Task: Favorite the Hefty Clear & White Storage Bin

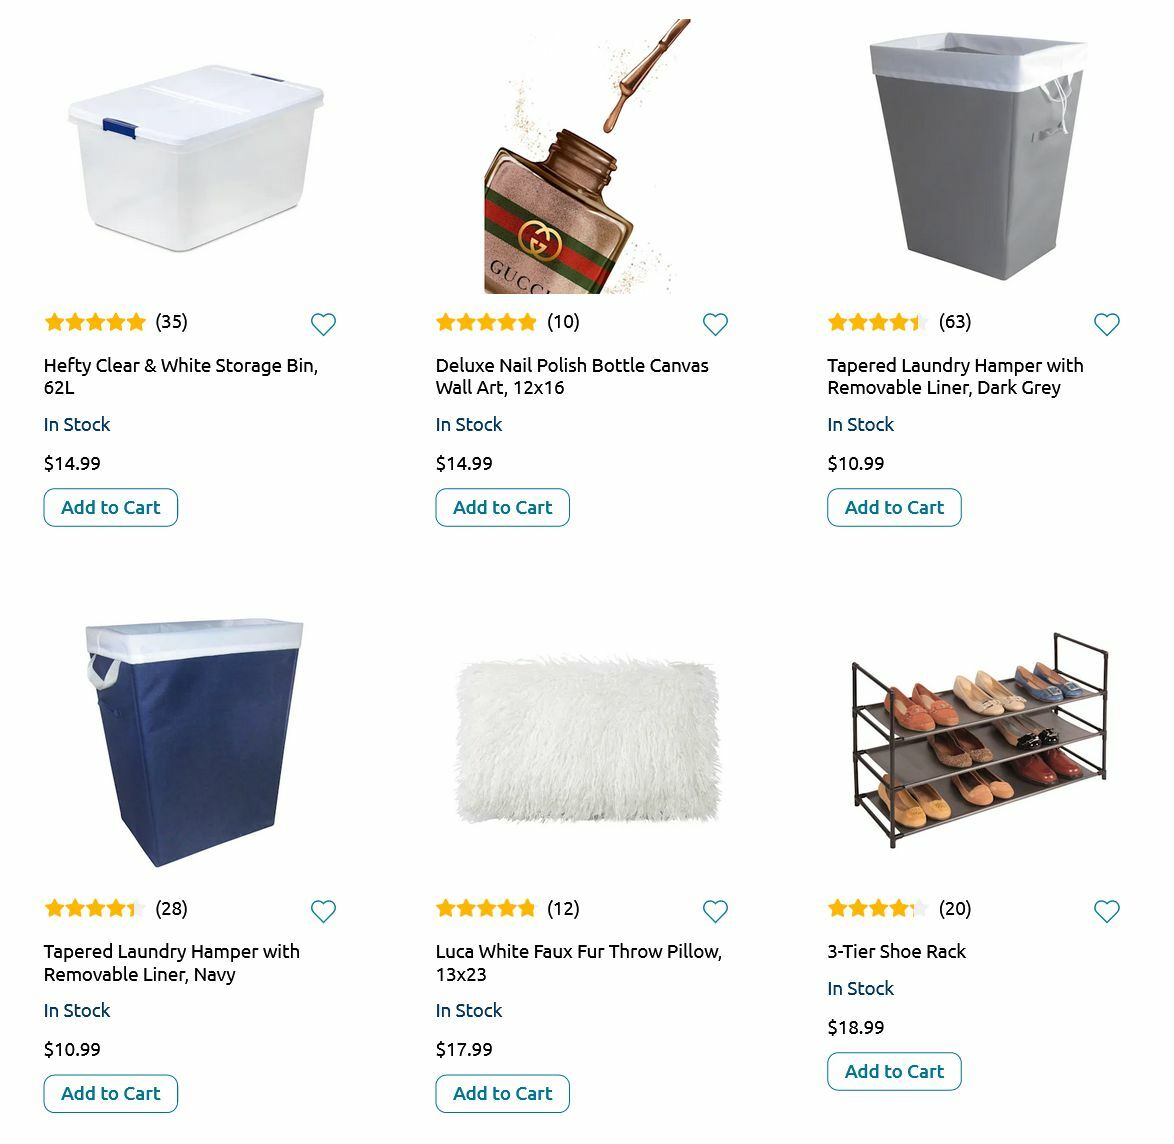Action: coord(323,324)
